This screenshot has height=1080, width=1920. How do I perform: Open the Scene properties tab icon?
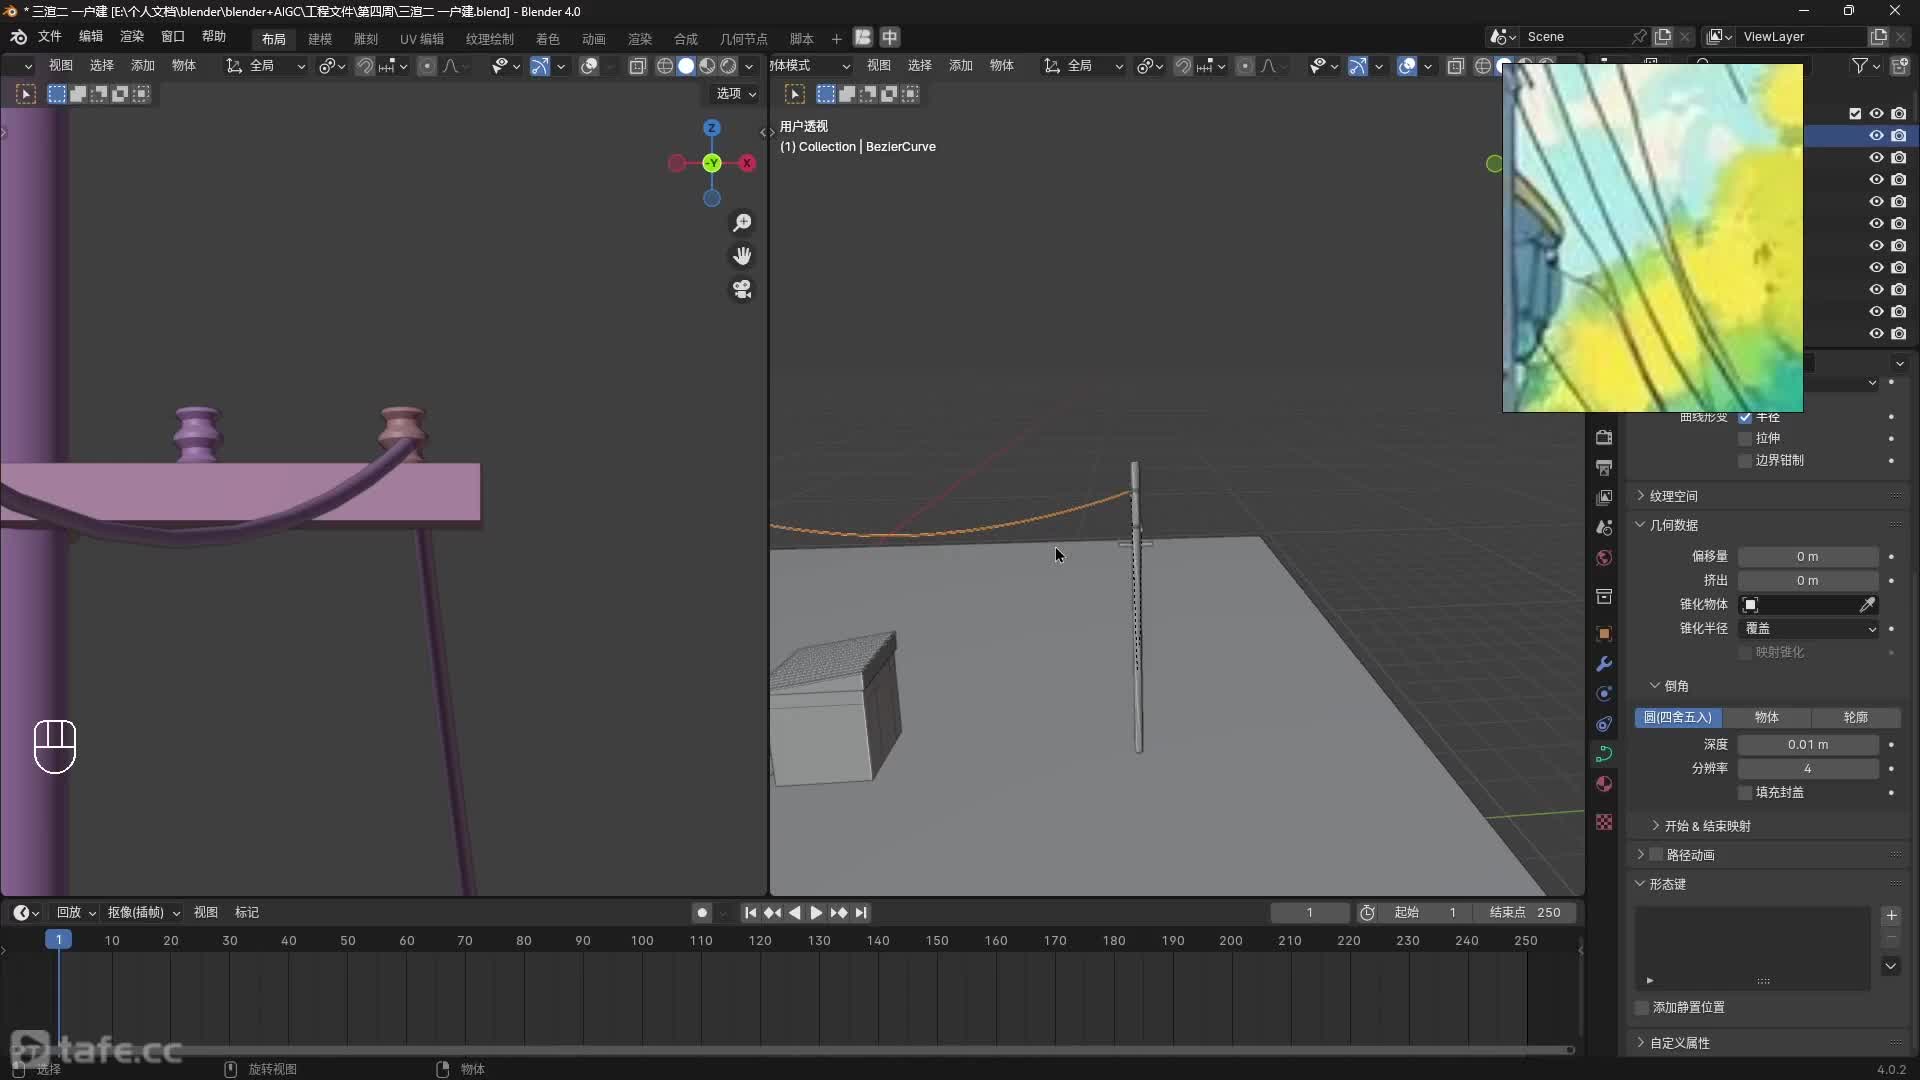(x=1604, y=527)
